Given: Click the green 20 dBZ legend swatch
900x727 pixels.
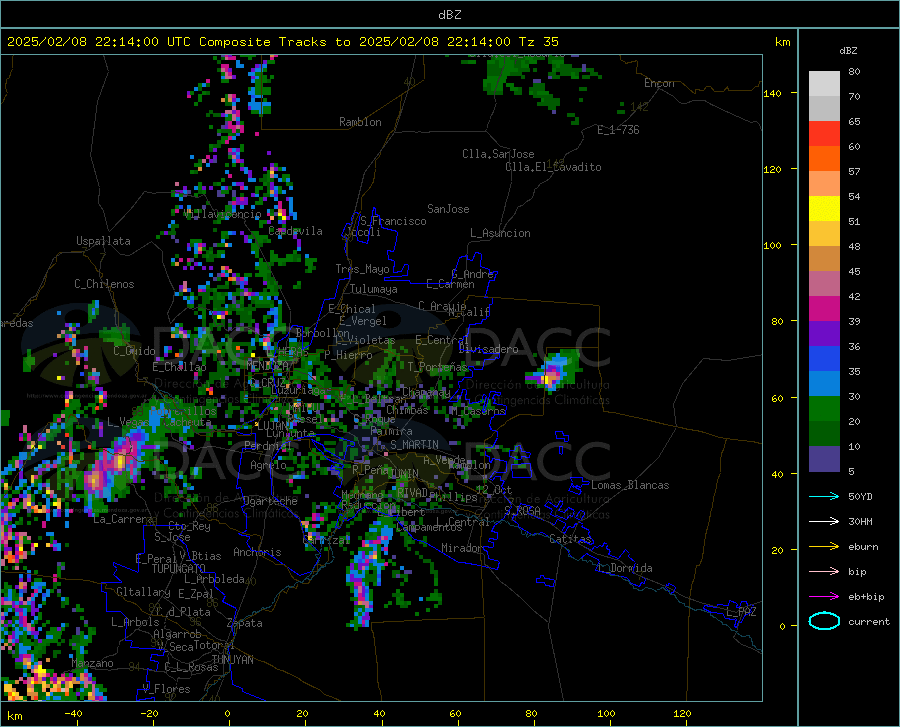Looking at the screenshot, I should [824, 409].
